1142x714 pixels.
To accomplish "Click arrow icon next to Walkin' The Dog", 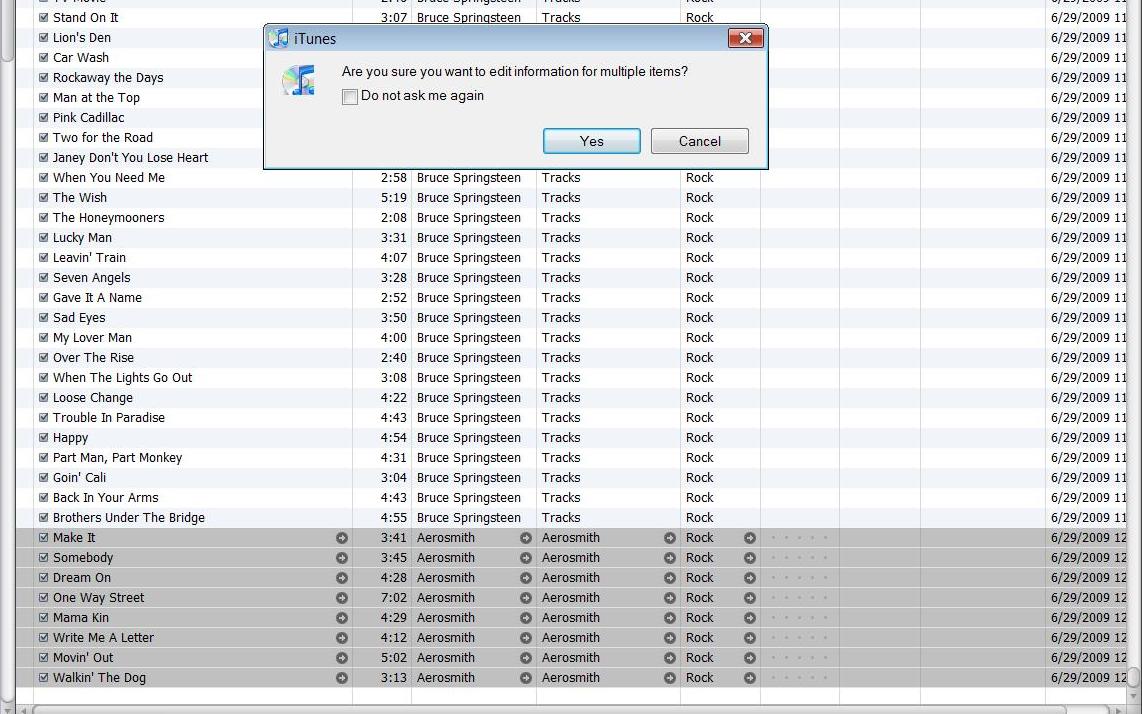I will pyautogui.click(x=342, y=678).
